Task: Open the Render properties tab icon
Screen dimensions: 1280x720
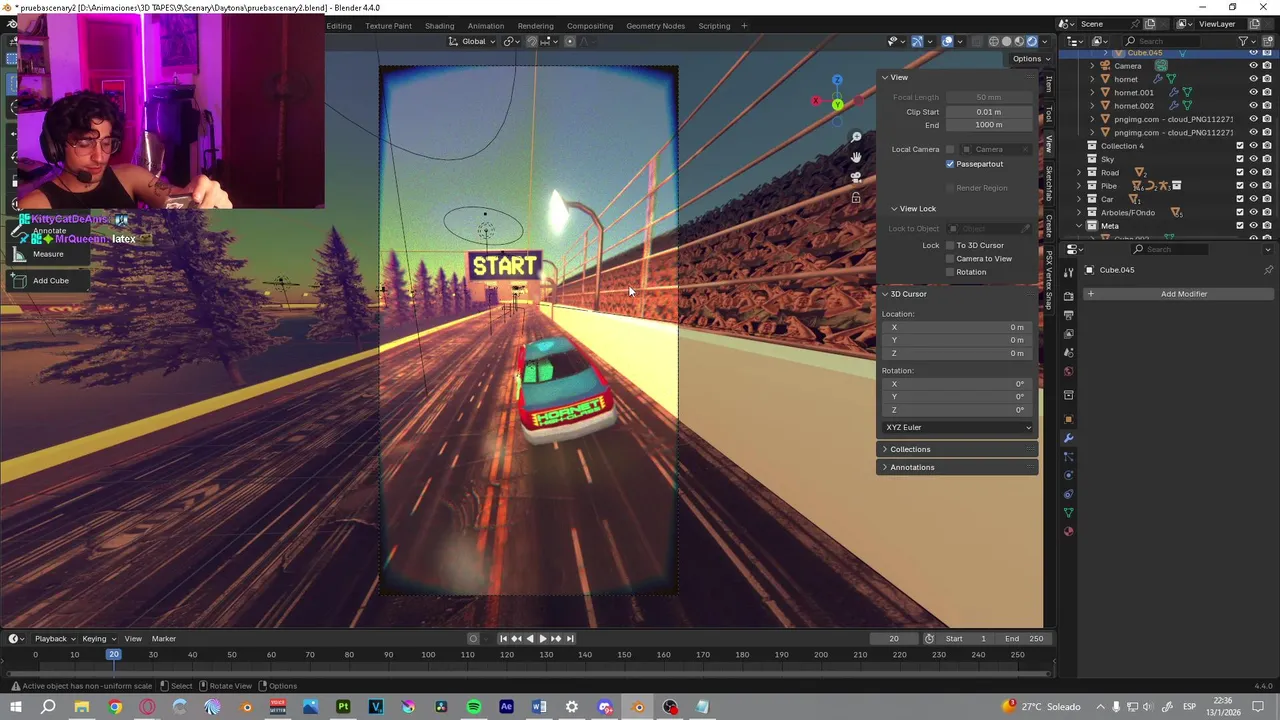Action: coord(1068,296)
